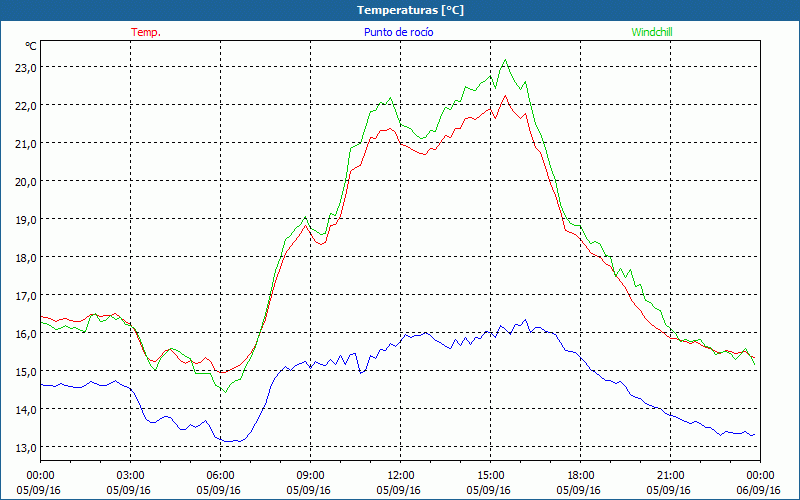This screenshot has width=800, height=500.
Task: Click the 06/09/16 date label
Action: point(759,490)
